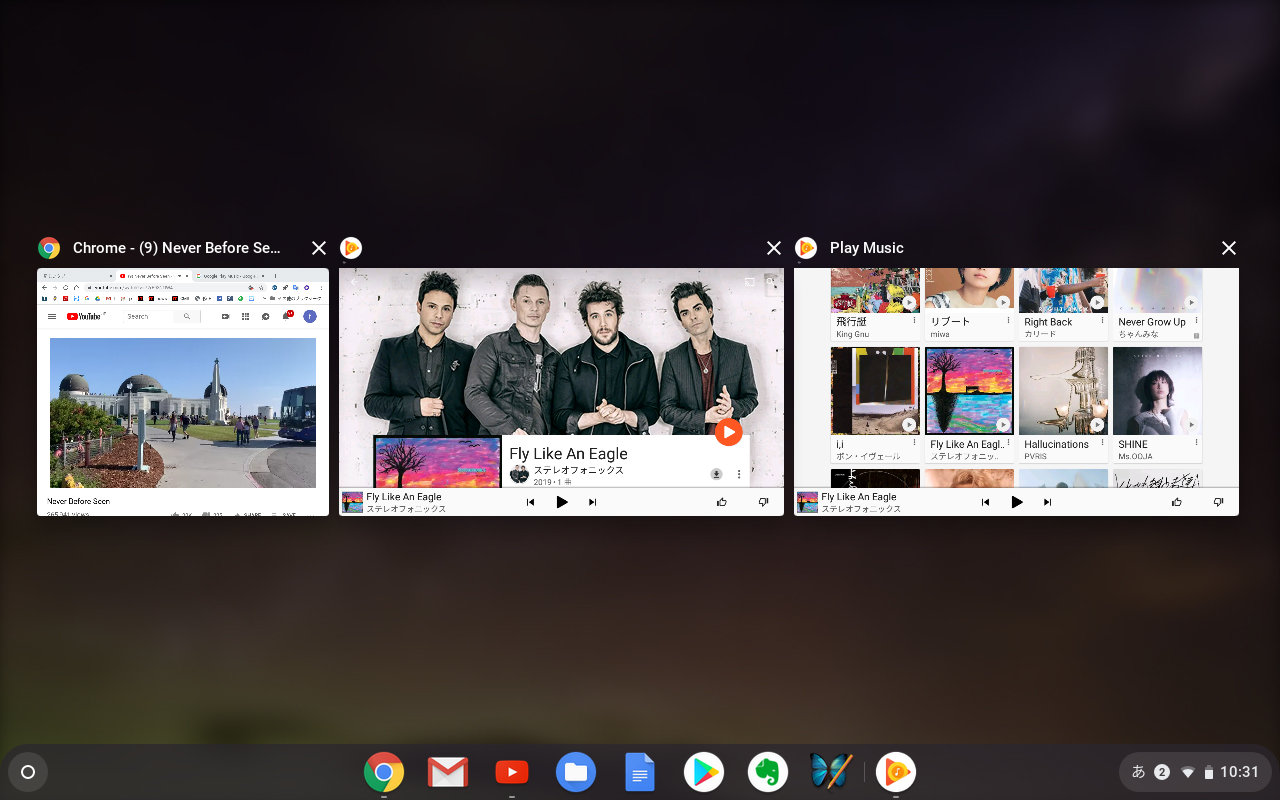Open Google Docs from the shelf
Screen dimensions: 1280x800
tap(639, 771)
